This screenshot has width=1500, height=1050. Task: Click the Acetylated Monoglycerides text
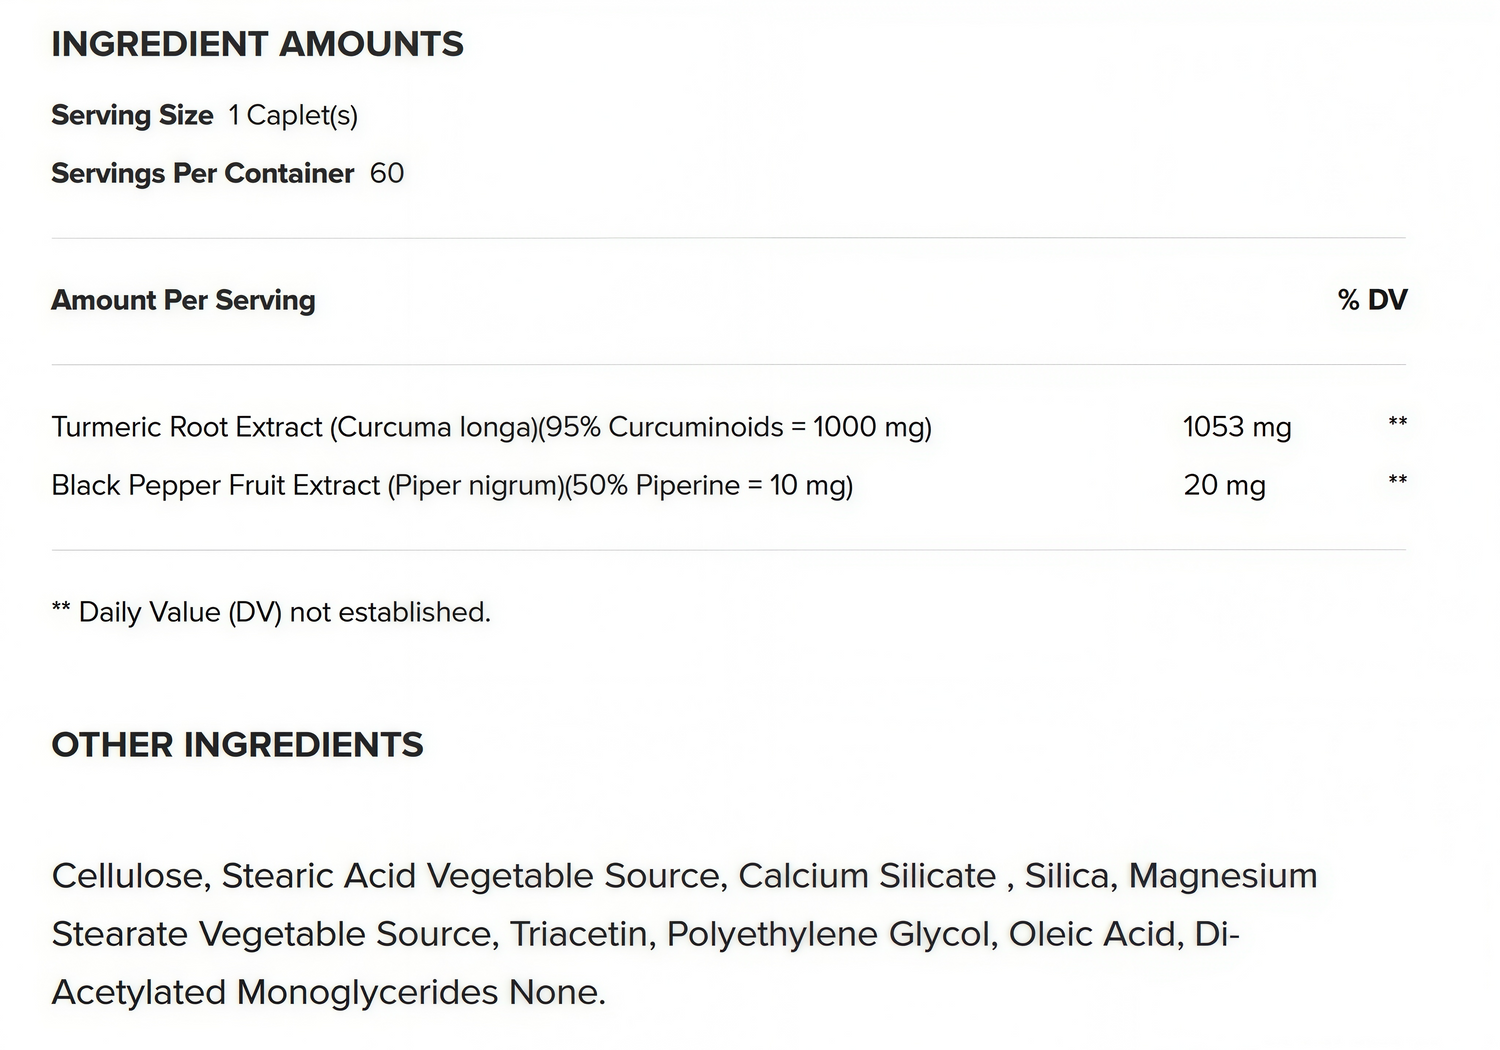[274, 992]
